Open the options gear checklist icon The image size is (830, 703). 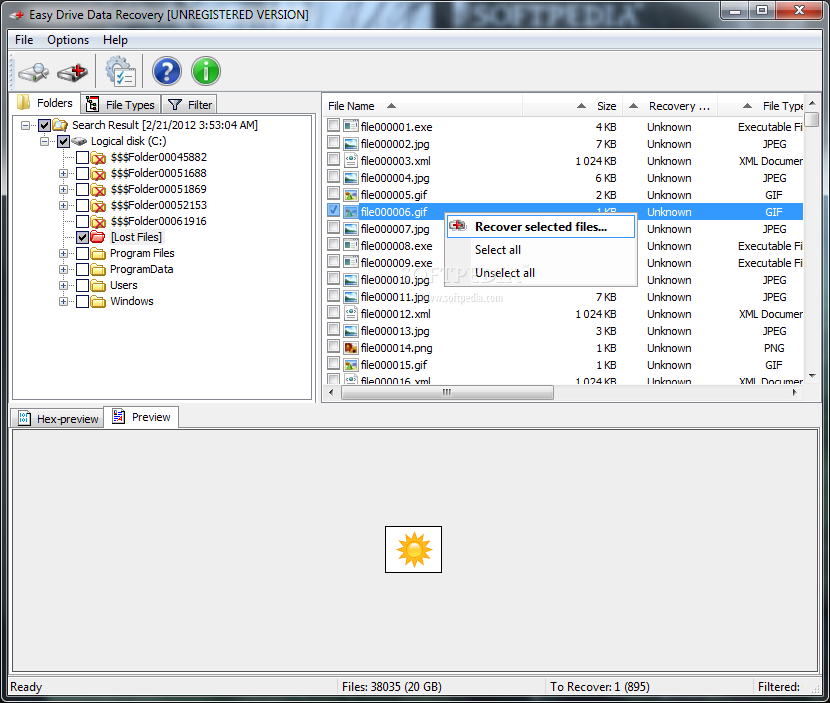(121, 72)
